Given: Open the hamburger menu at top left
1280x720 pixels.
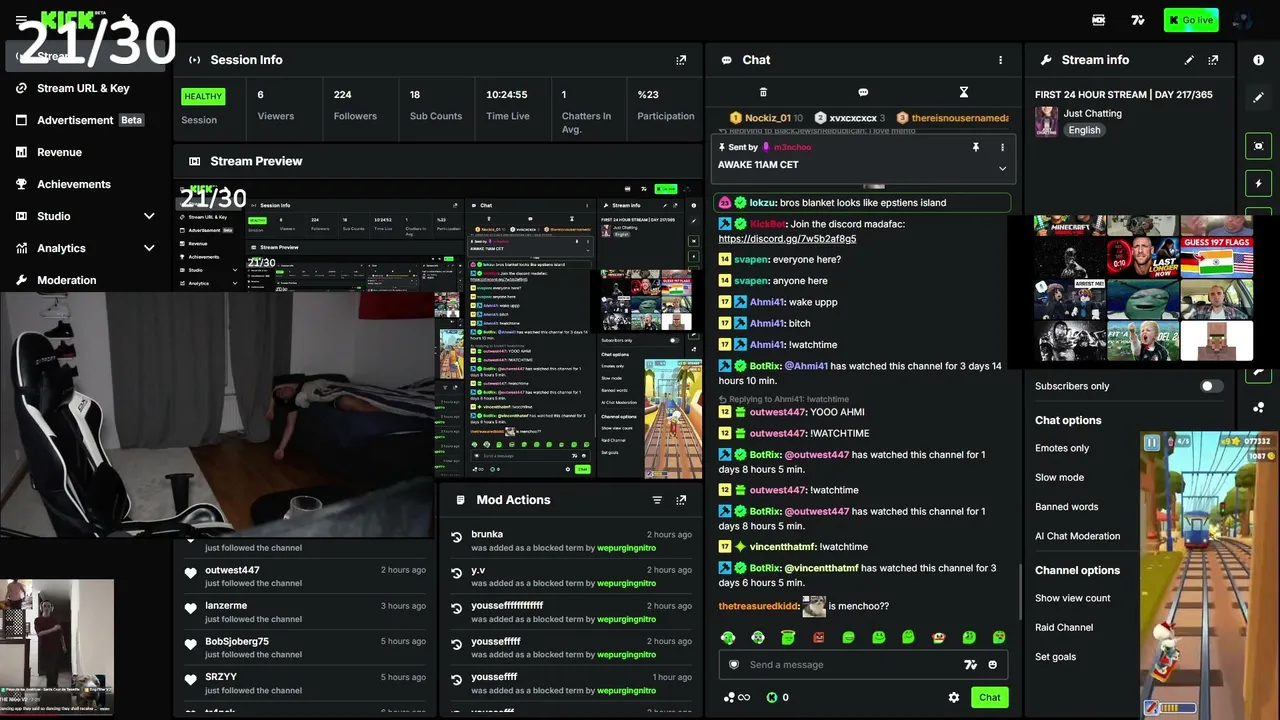Looking at the screenshot, I should point(21,20).
